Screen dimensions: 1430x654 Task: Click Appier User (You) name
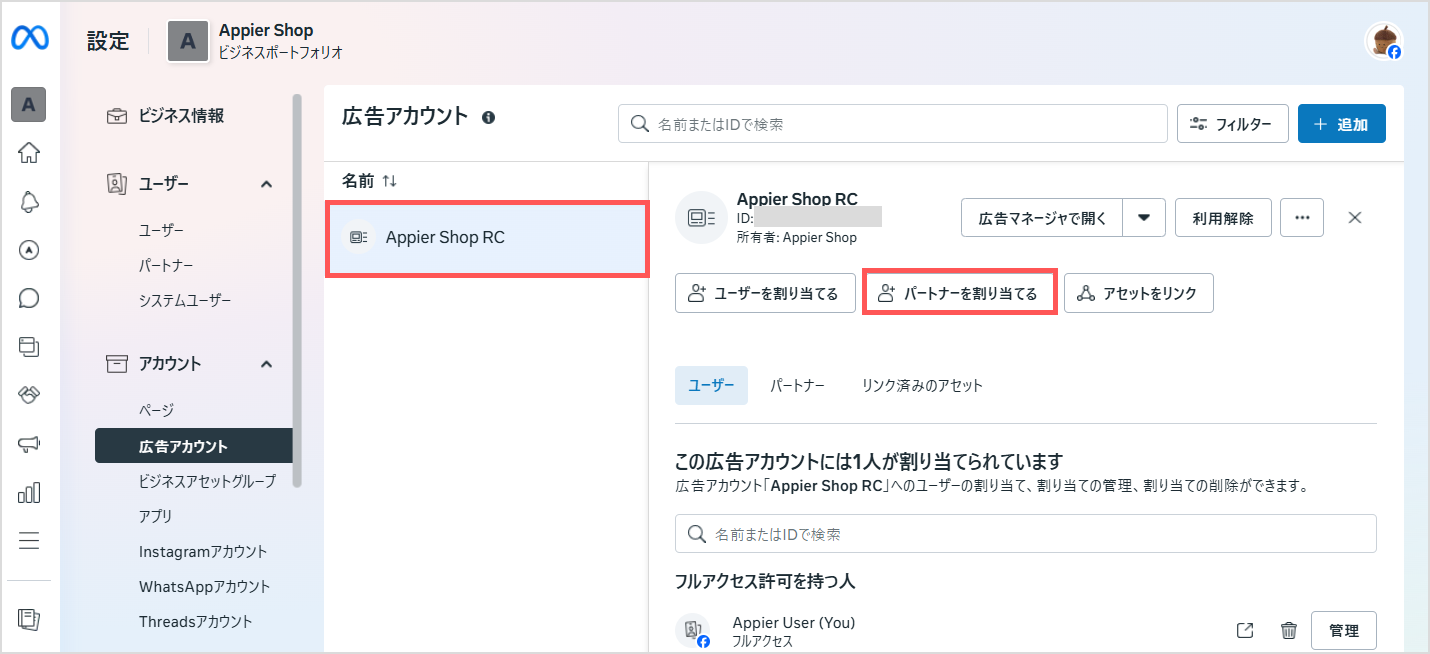[794, 622]
